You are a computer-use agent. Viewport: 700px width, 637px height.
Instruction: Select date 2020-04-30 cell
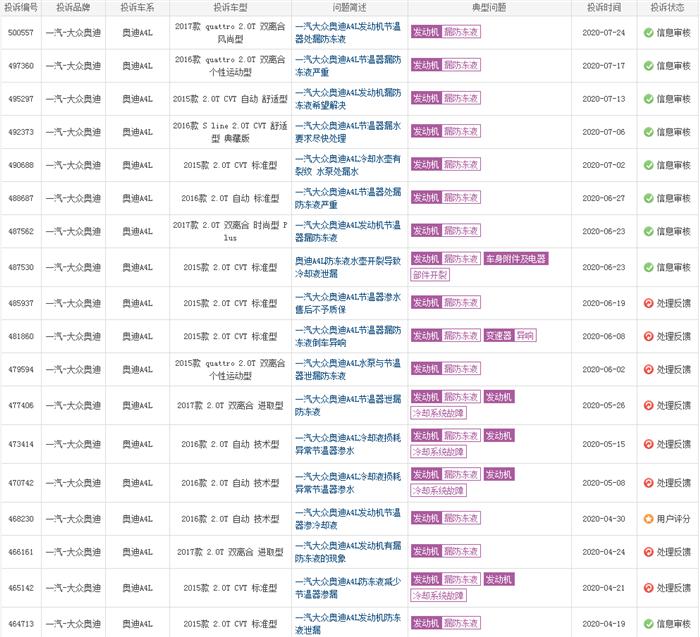click(x=604, y=519)
